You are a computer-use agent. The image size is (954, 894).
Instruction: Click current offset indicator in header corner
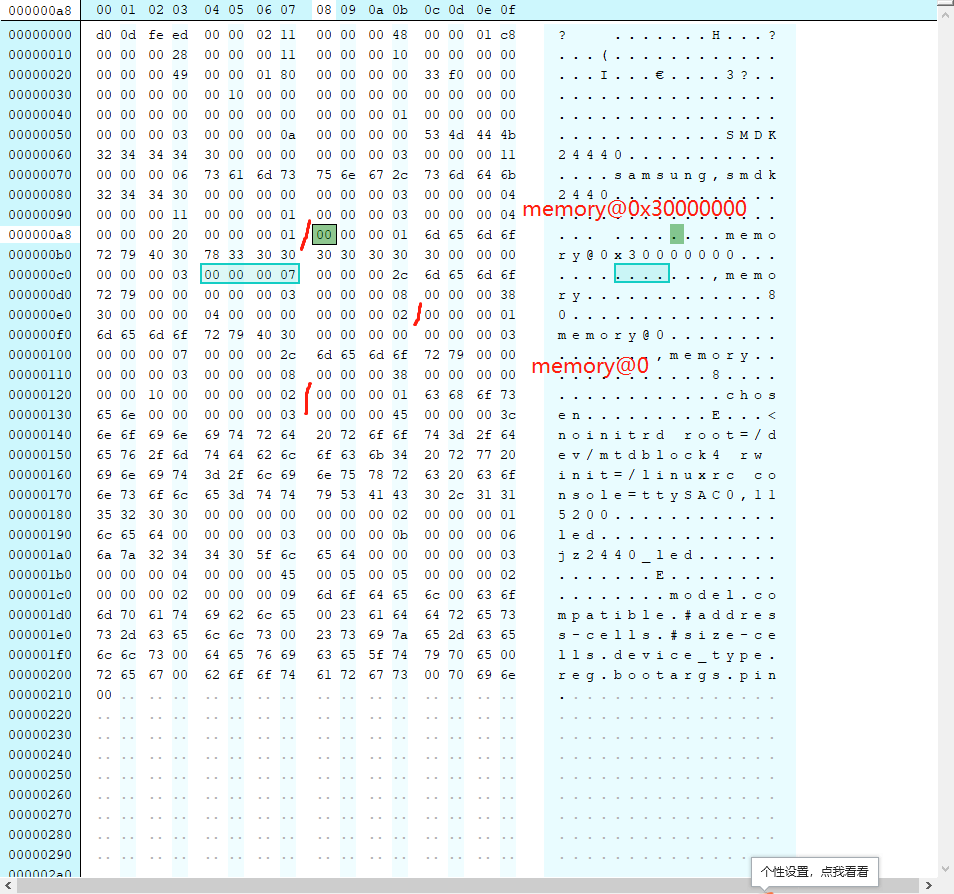click(x=40, y=10)
